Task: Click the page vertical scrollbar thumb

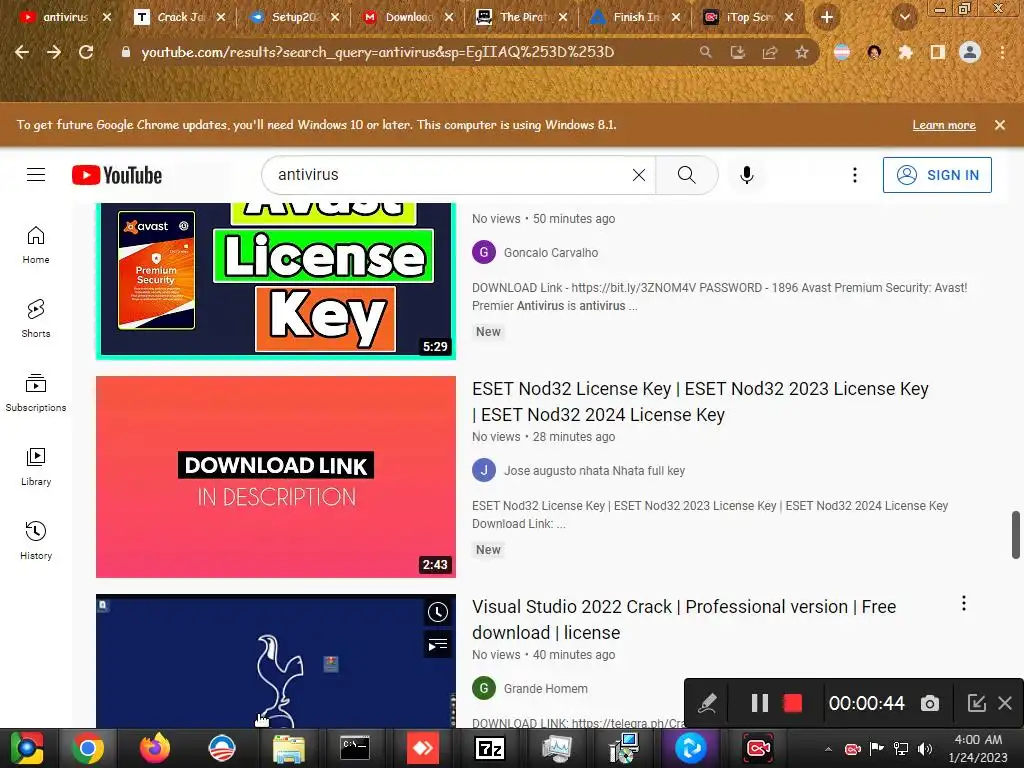Action: click(1016, 535)
